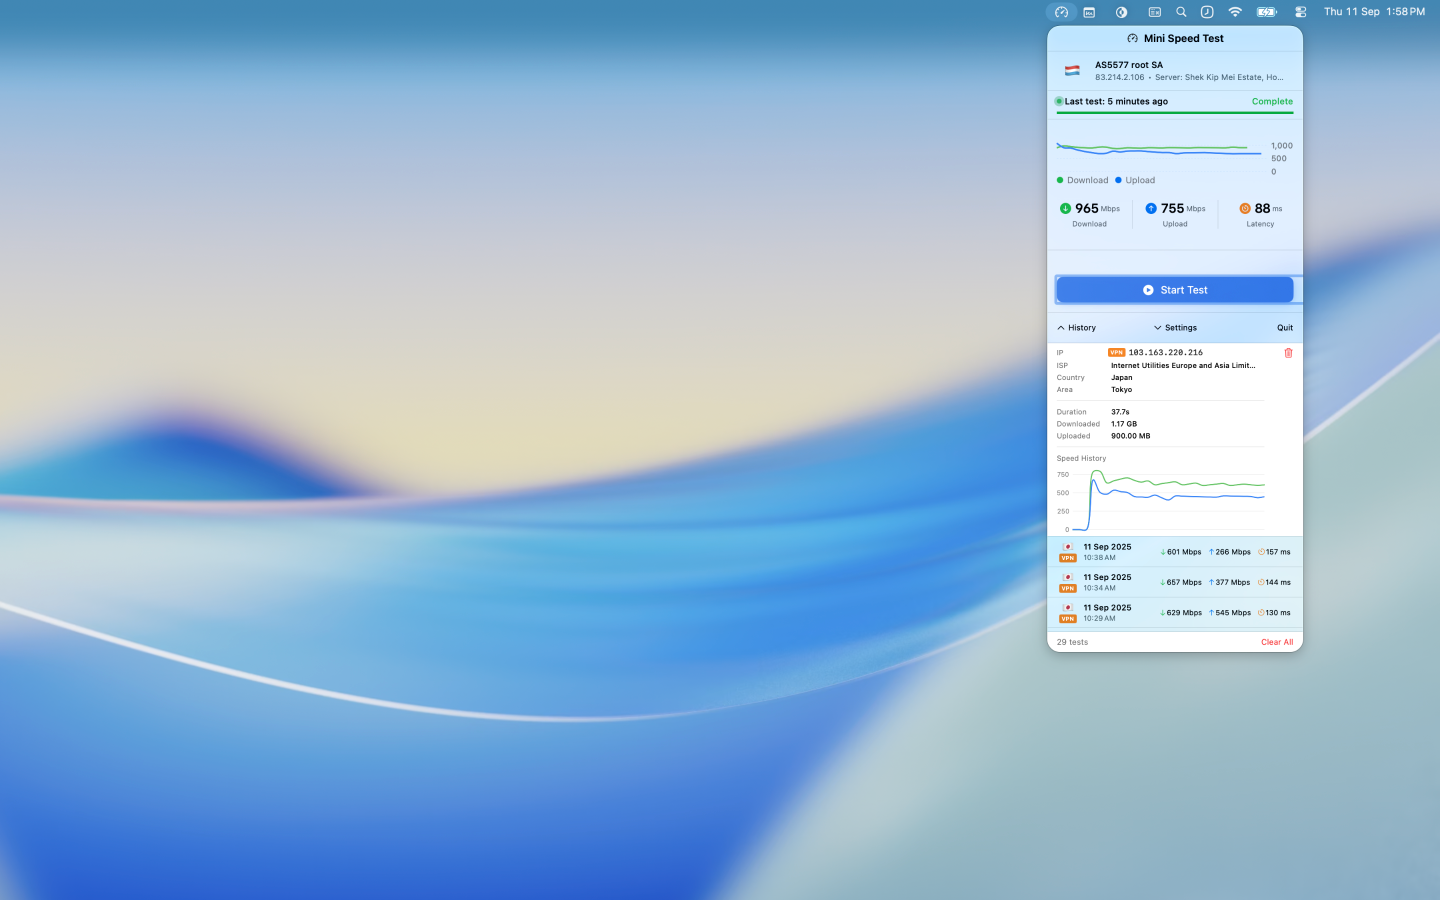Click the AS5577 root SA provider name
The width and height of the screenshot is (1440, 900).
tap(1129, 65)
